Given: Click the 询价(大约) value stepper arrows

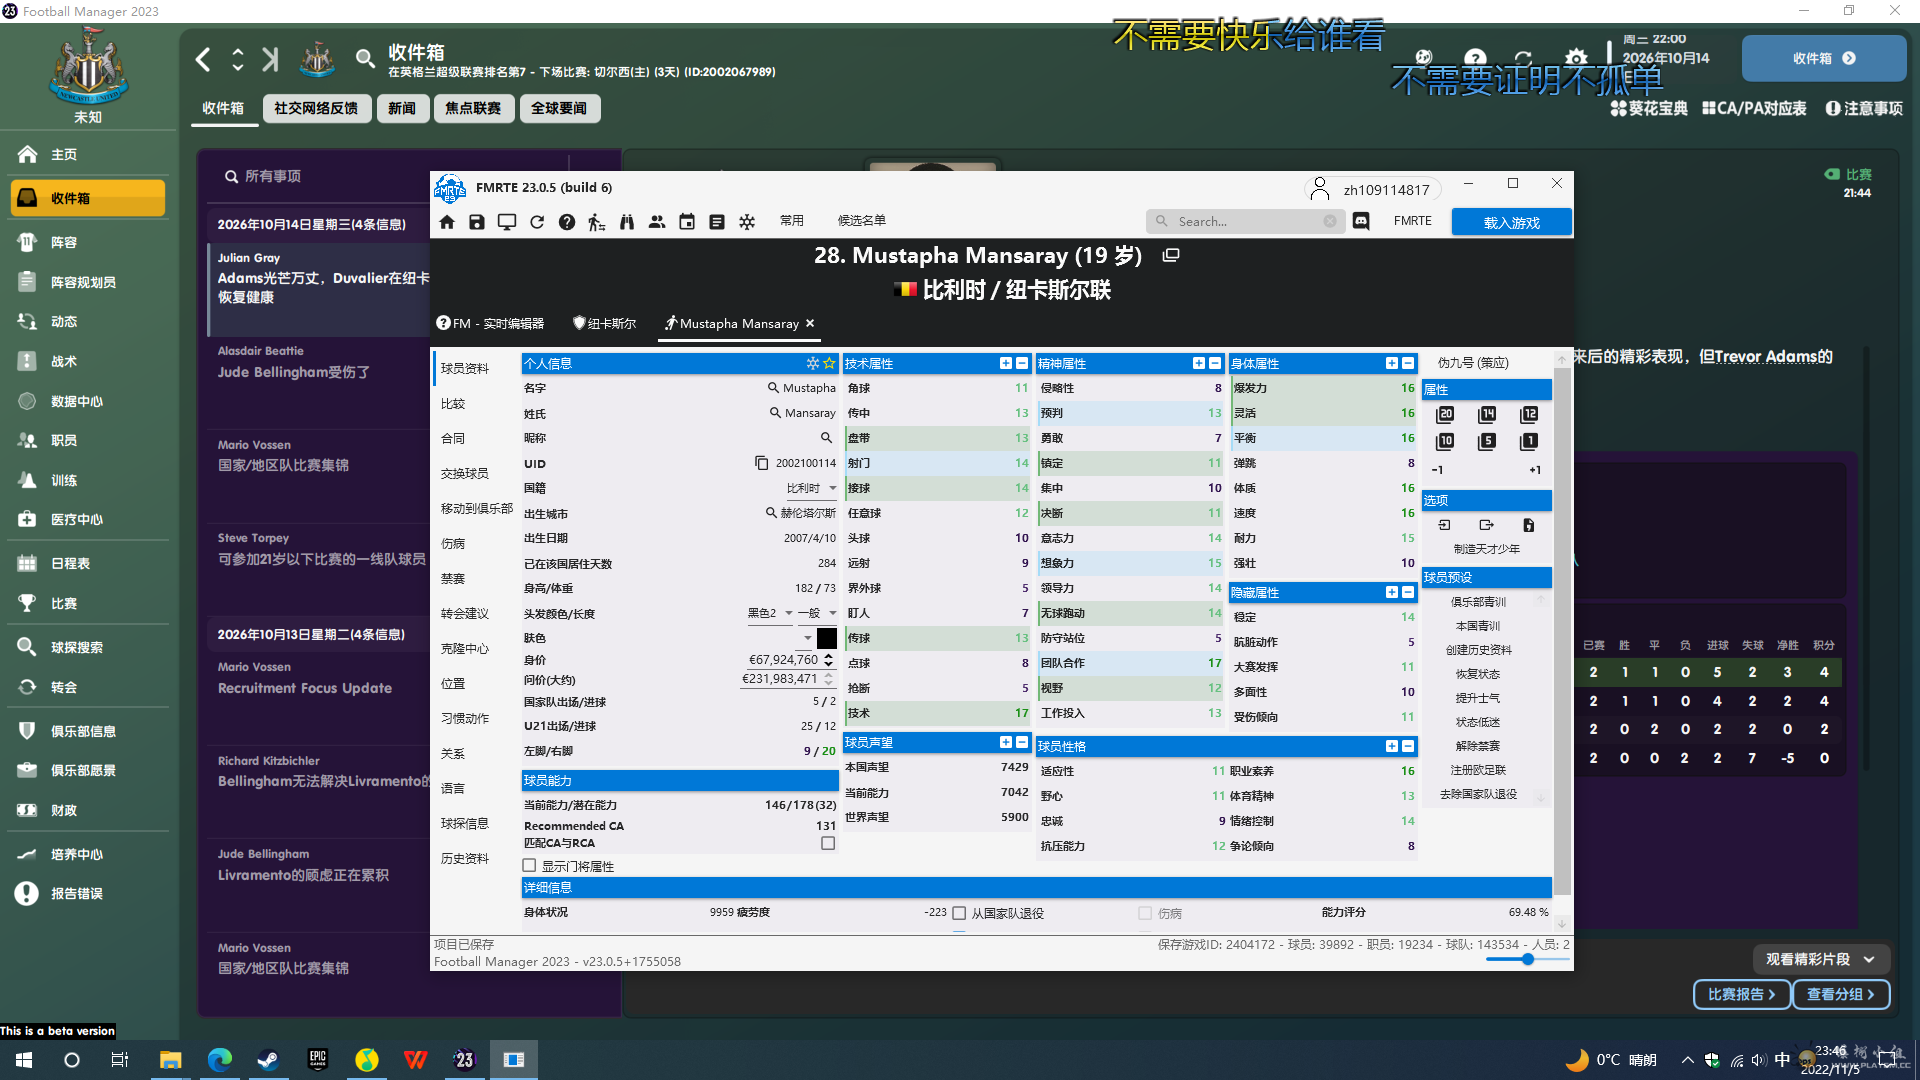Looking at the screenshot, I should [x=828, y=679].
